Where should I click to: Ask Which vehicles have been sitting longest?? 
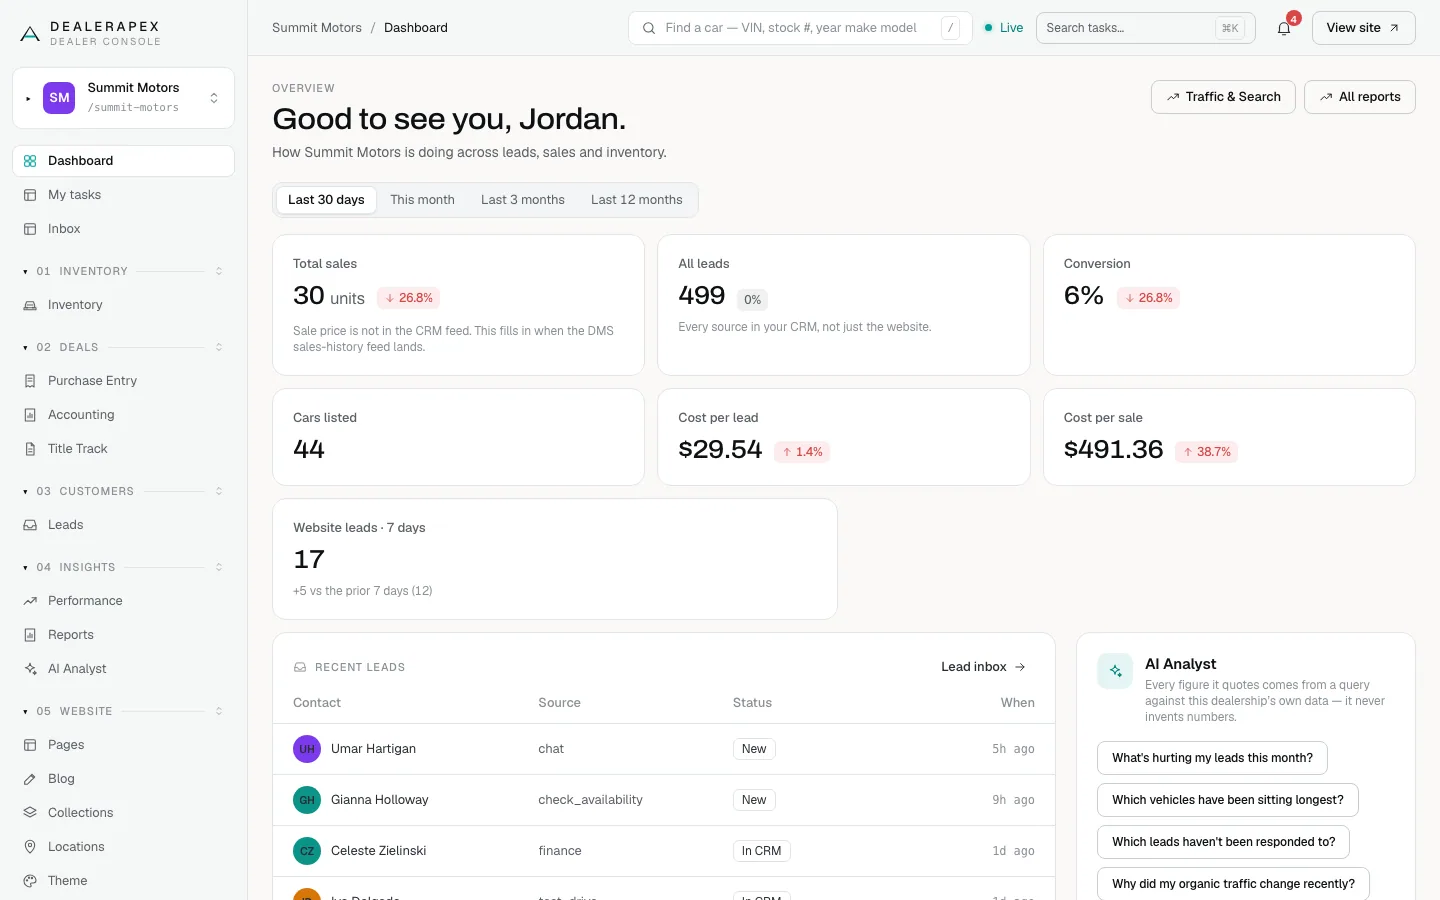pos(1228,800)
